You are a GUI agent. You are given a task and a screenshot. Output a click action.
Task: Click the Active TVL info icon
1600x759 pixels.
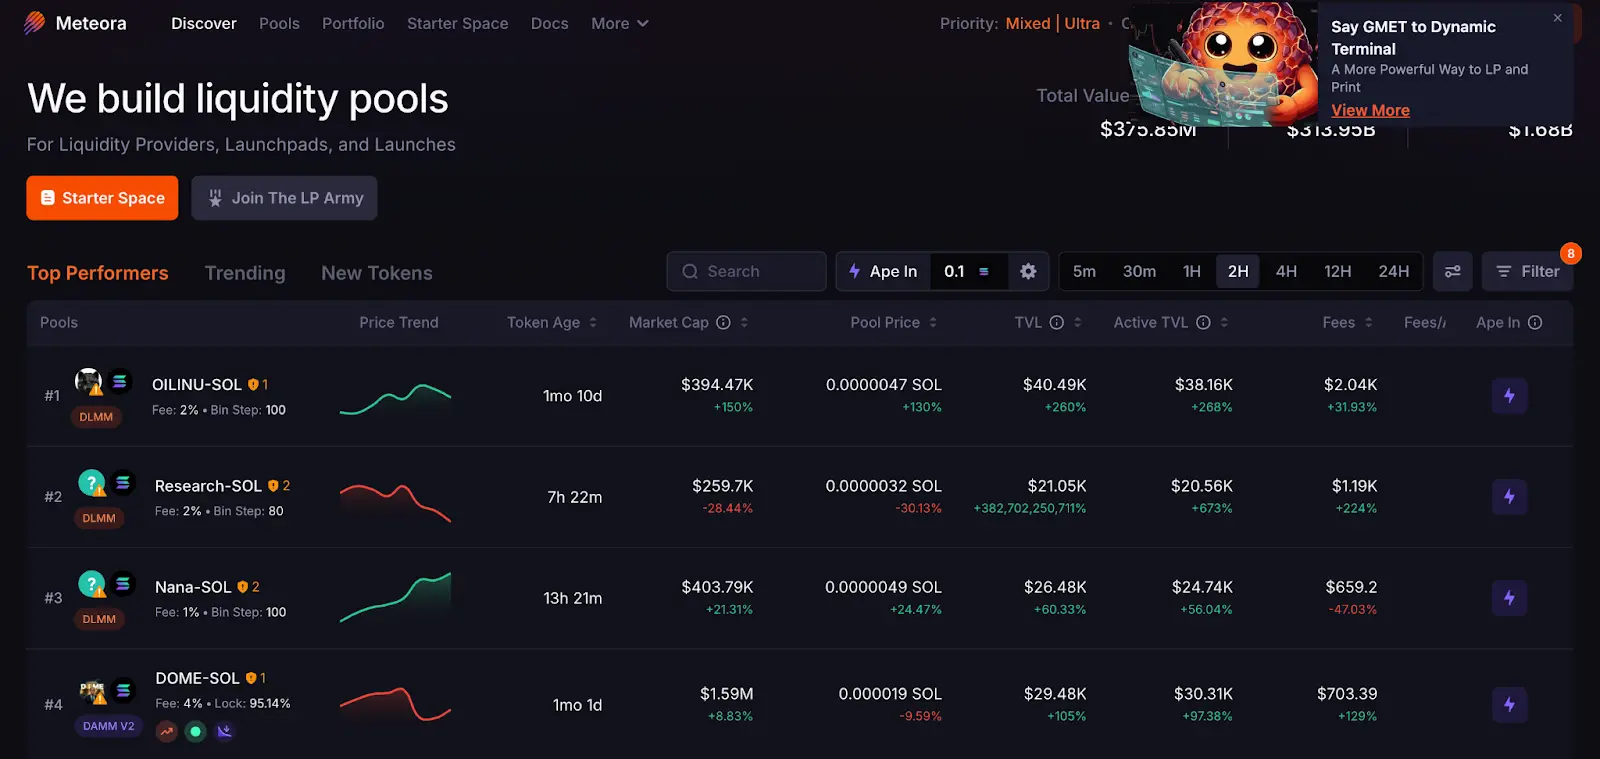click(x=1203, y=322)
